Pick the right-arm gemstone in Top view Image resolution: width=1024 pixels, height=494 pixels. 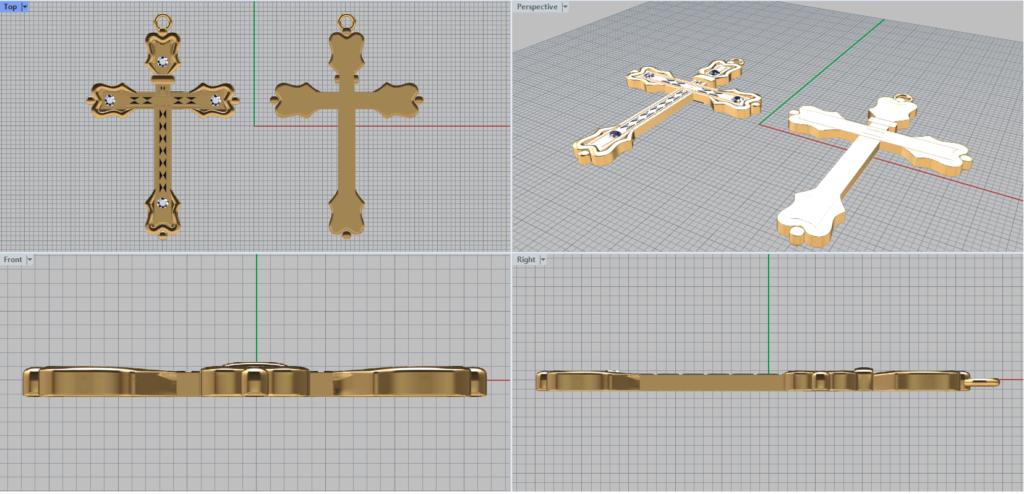pos(215,99)
